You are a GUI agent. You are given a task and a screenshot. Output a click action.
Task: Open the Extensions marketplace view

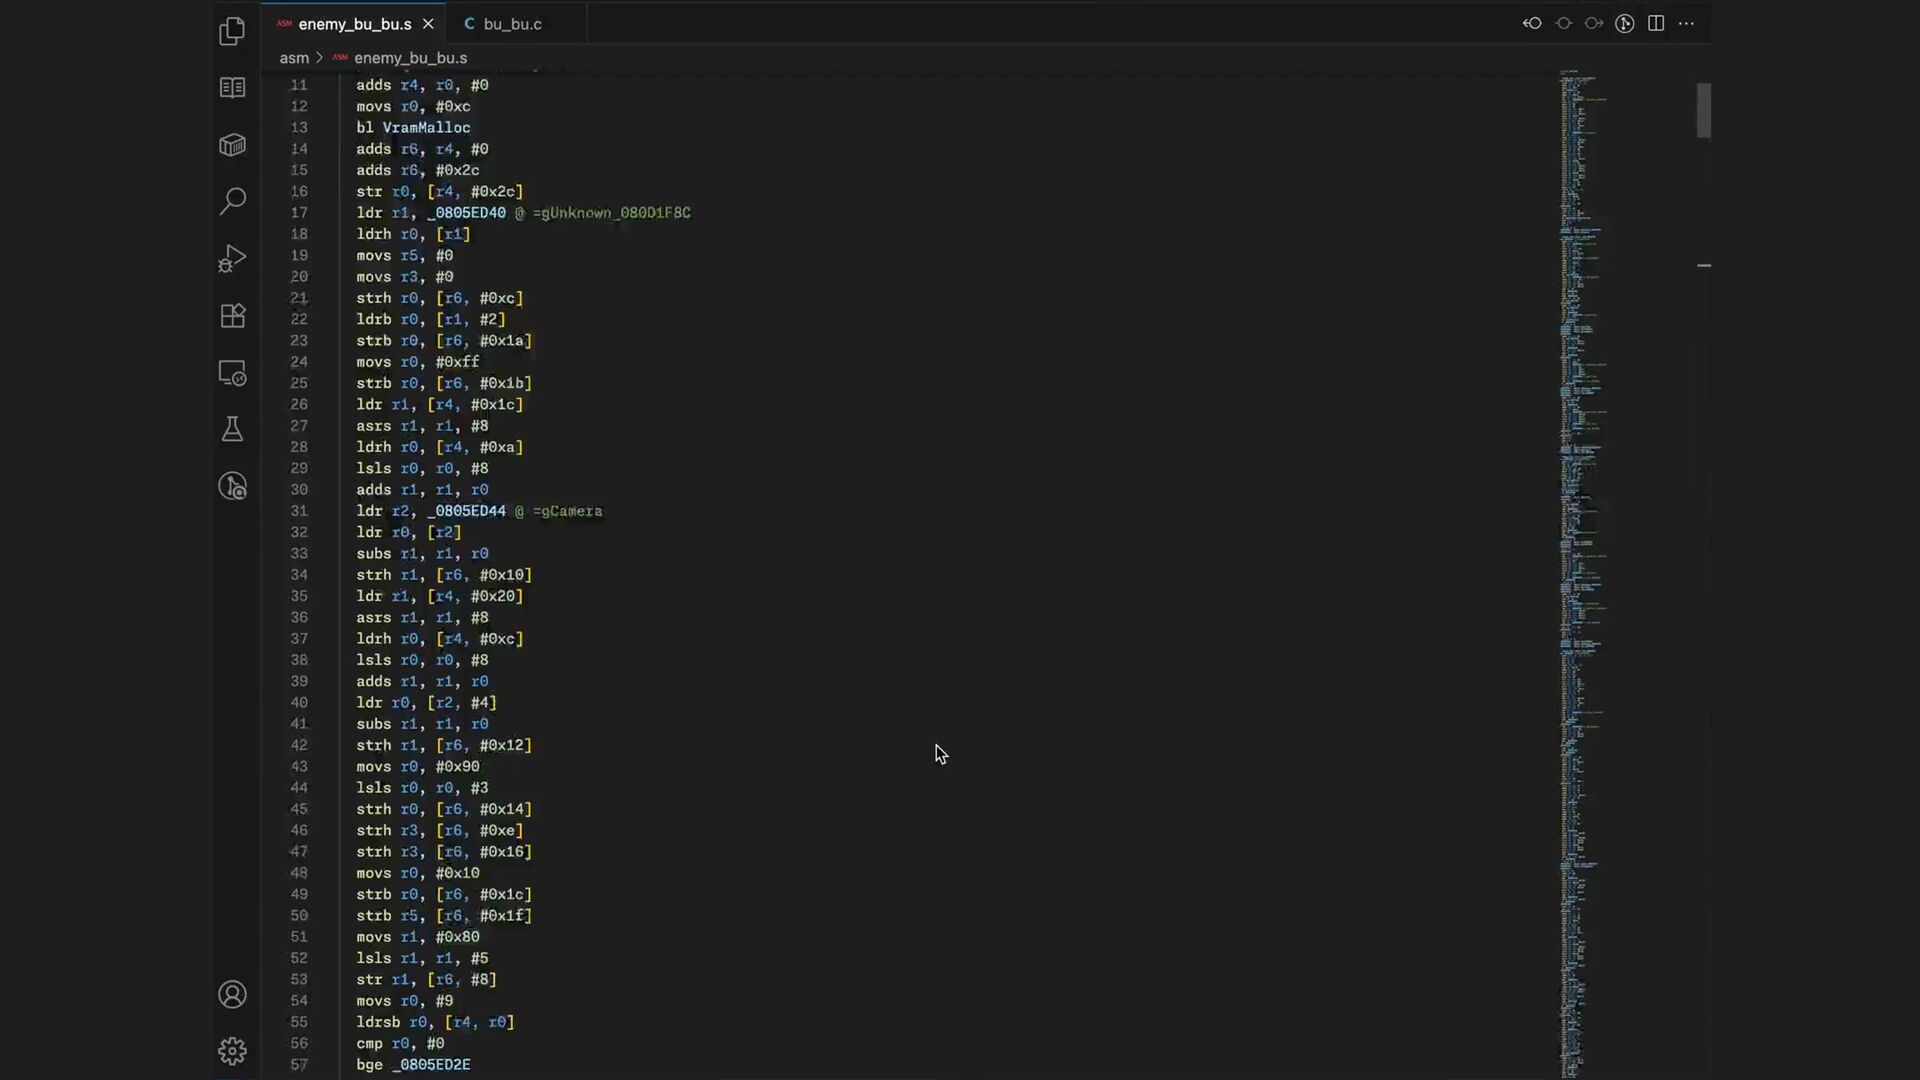232,316
